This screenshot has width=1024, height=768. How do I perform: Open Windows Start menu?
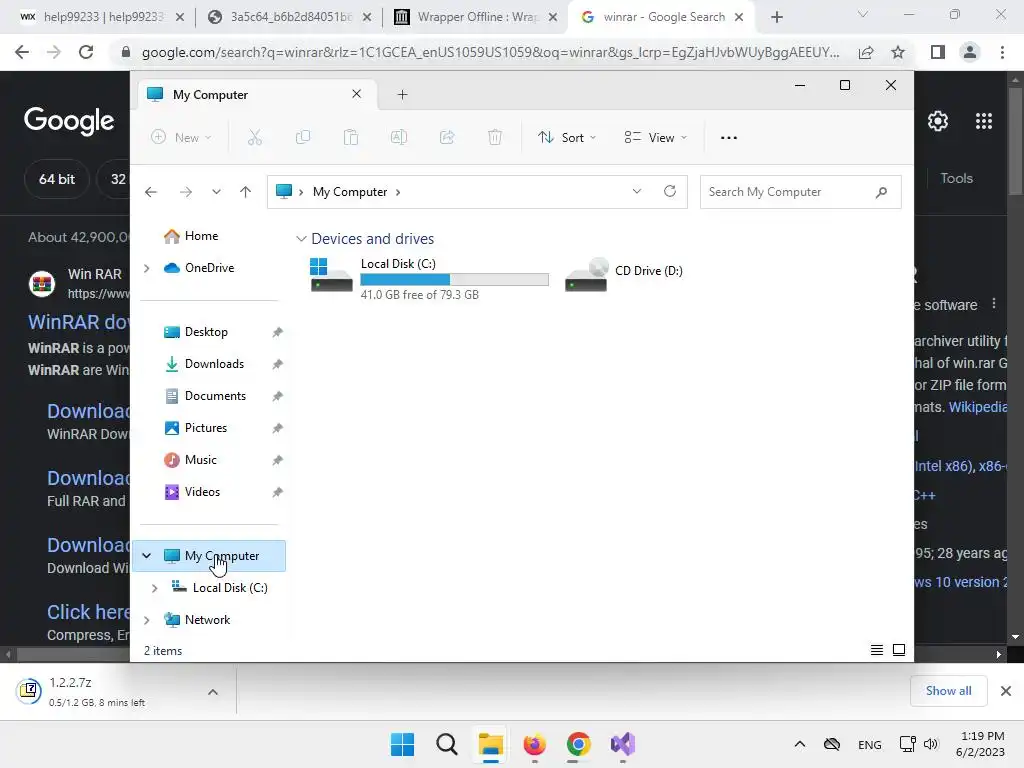coord(402,744)
